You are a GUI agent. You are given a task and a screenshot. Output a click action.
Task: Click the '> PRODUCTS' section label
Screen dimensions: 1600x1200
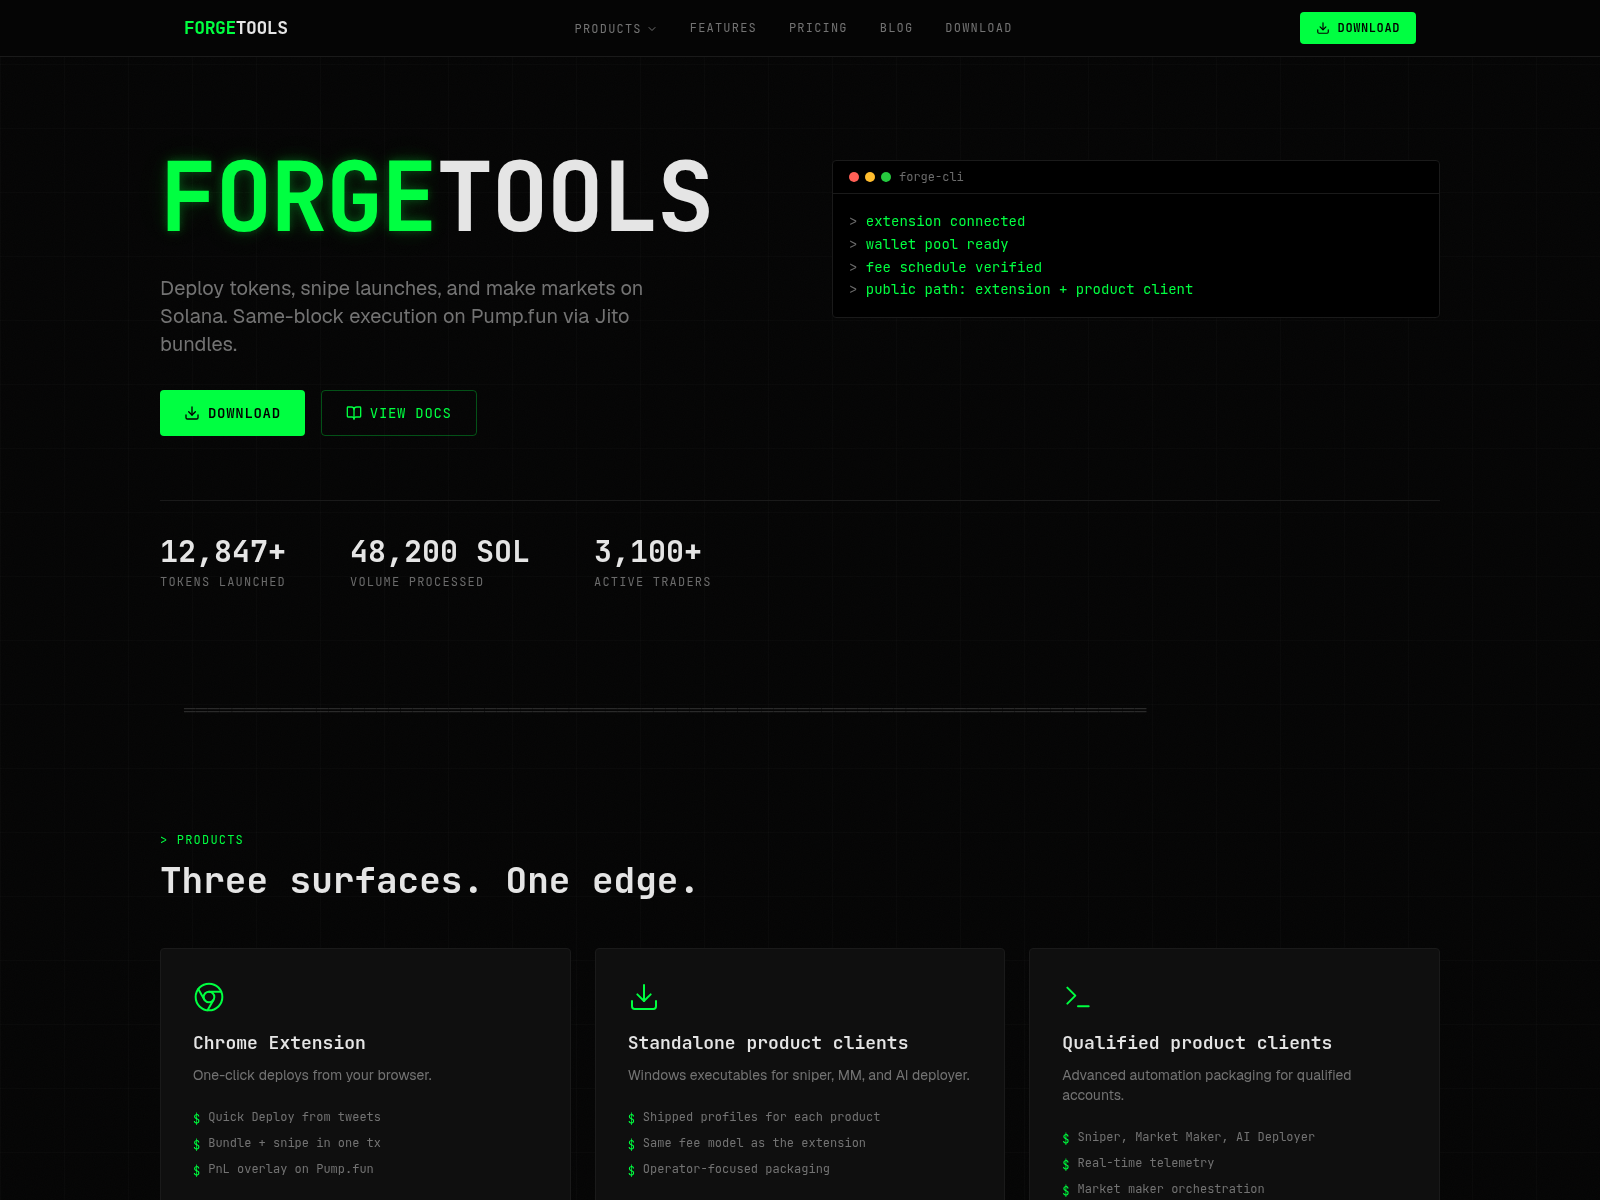(x=201, y=840)
